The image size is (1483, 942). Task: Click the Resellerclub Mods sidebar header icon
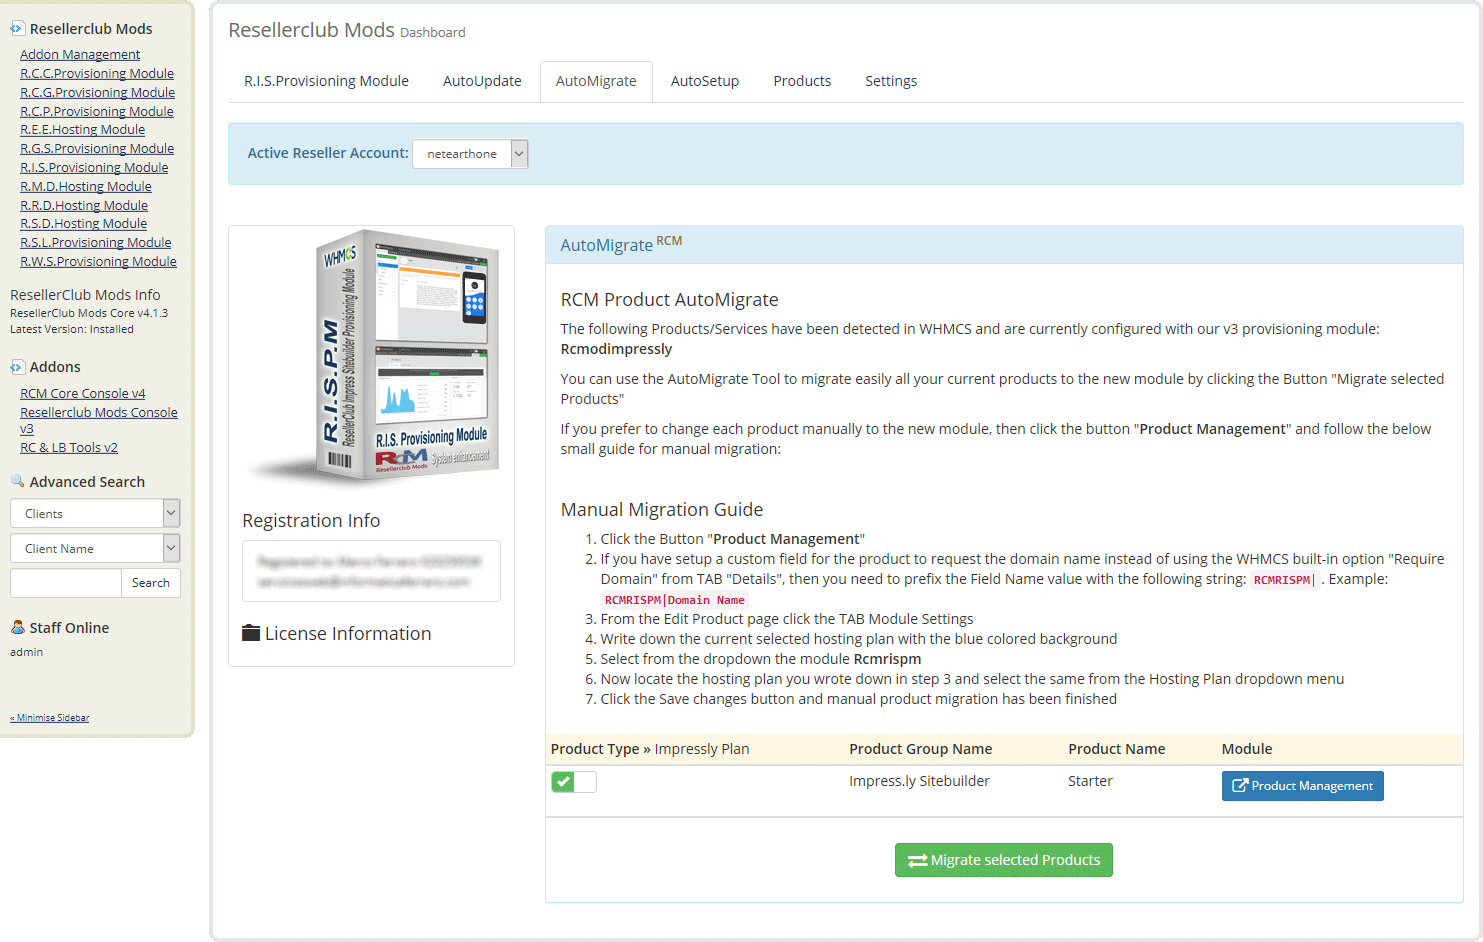tap(17, 29)
